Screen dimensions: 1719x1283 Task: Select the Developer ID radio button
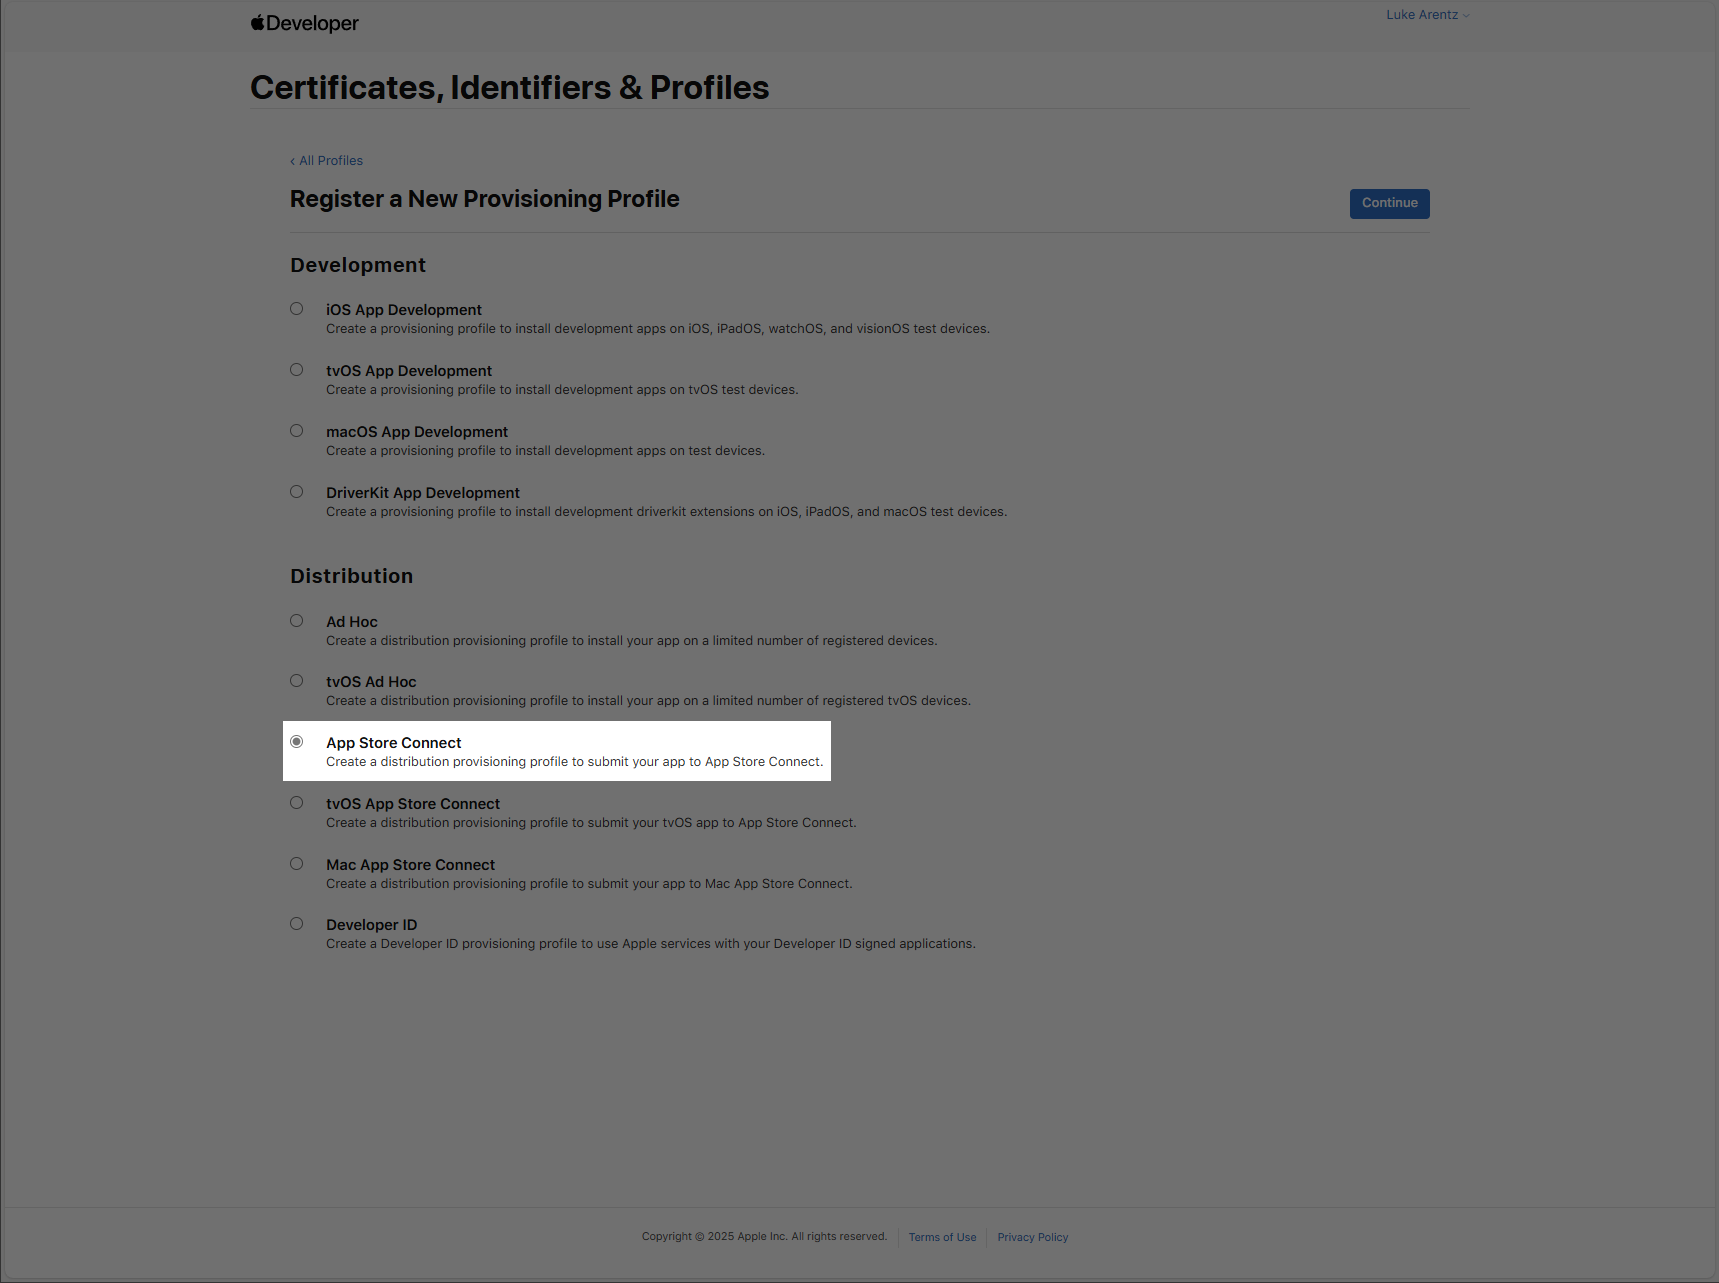(x=297, y=924)
